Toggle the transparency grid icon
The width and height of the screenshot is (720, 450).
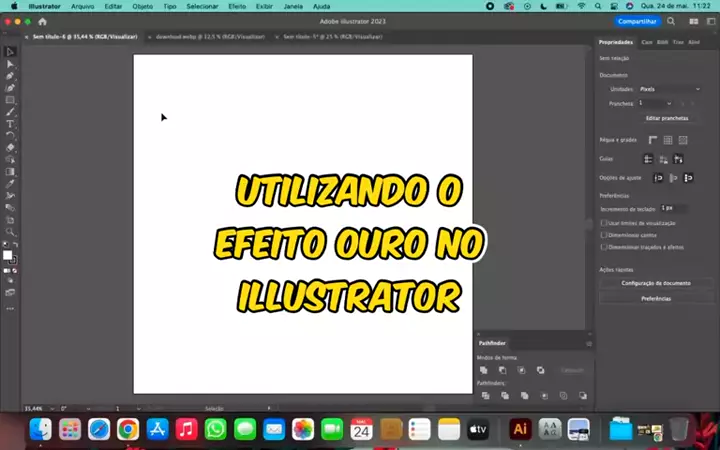click(683, 140)
